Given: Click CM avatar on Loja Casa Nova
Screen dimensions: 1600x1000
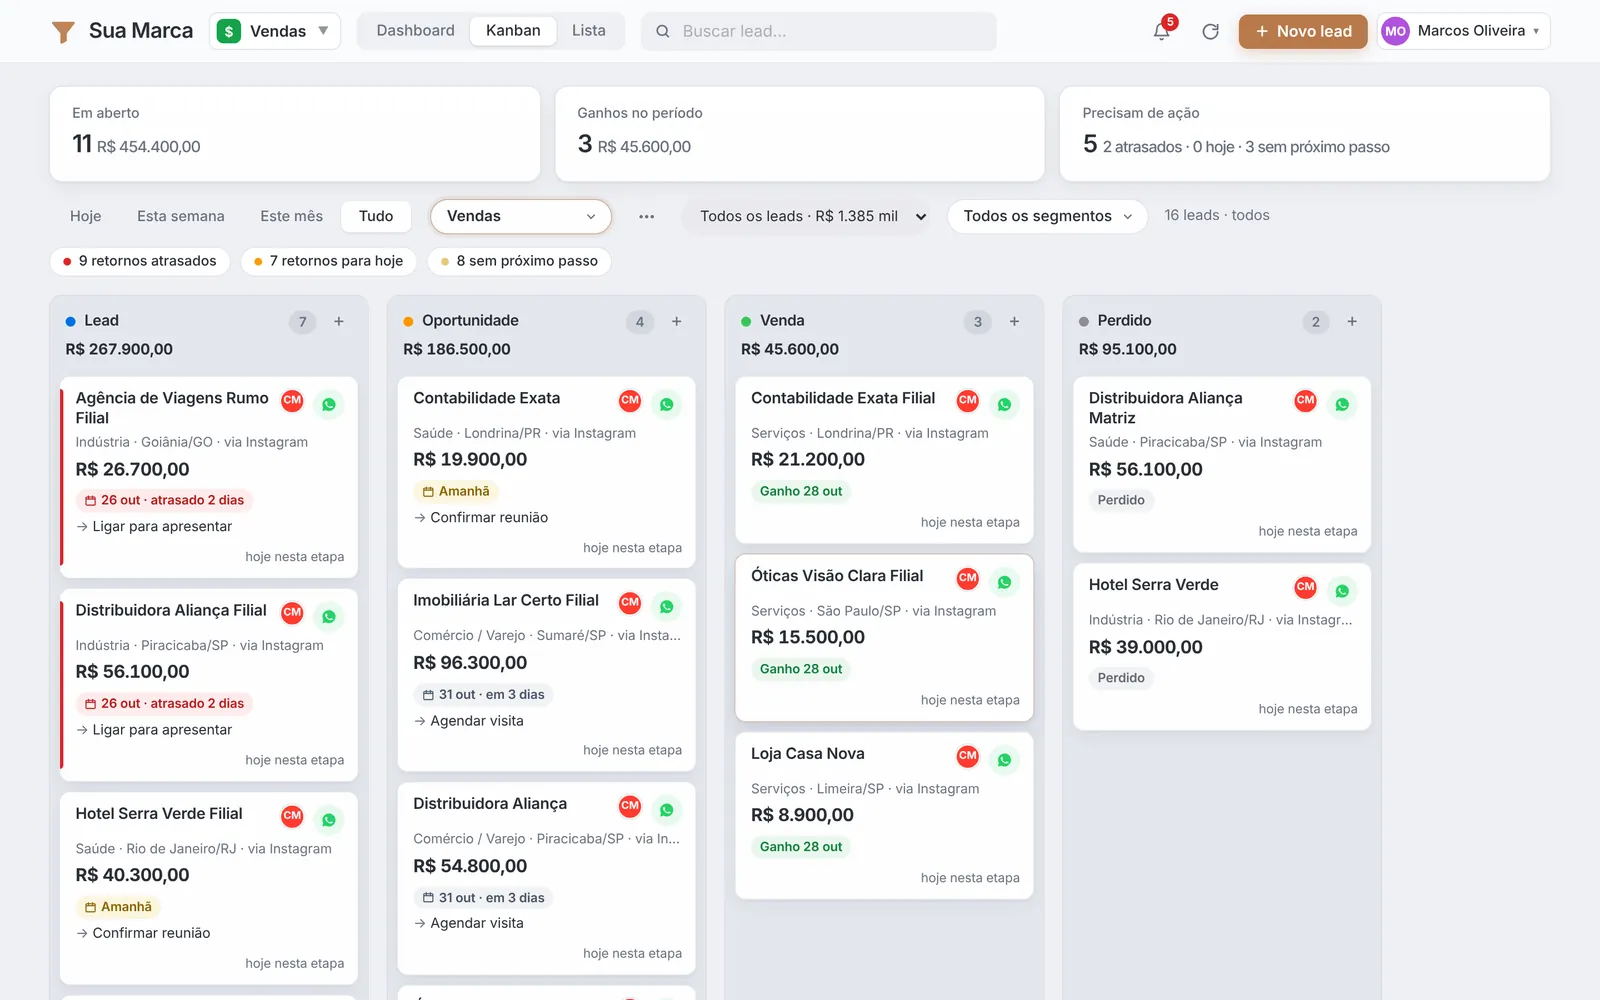Looking at the screenshot, I should click(x=967, y=756).
